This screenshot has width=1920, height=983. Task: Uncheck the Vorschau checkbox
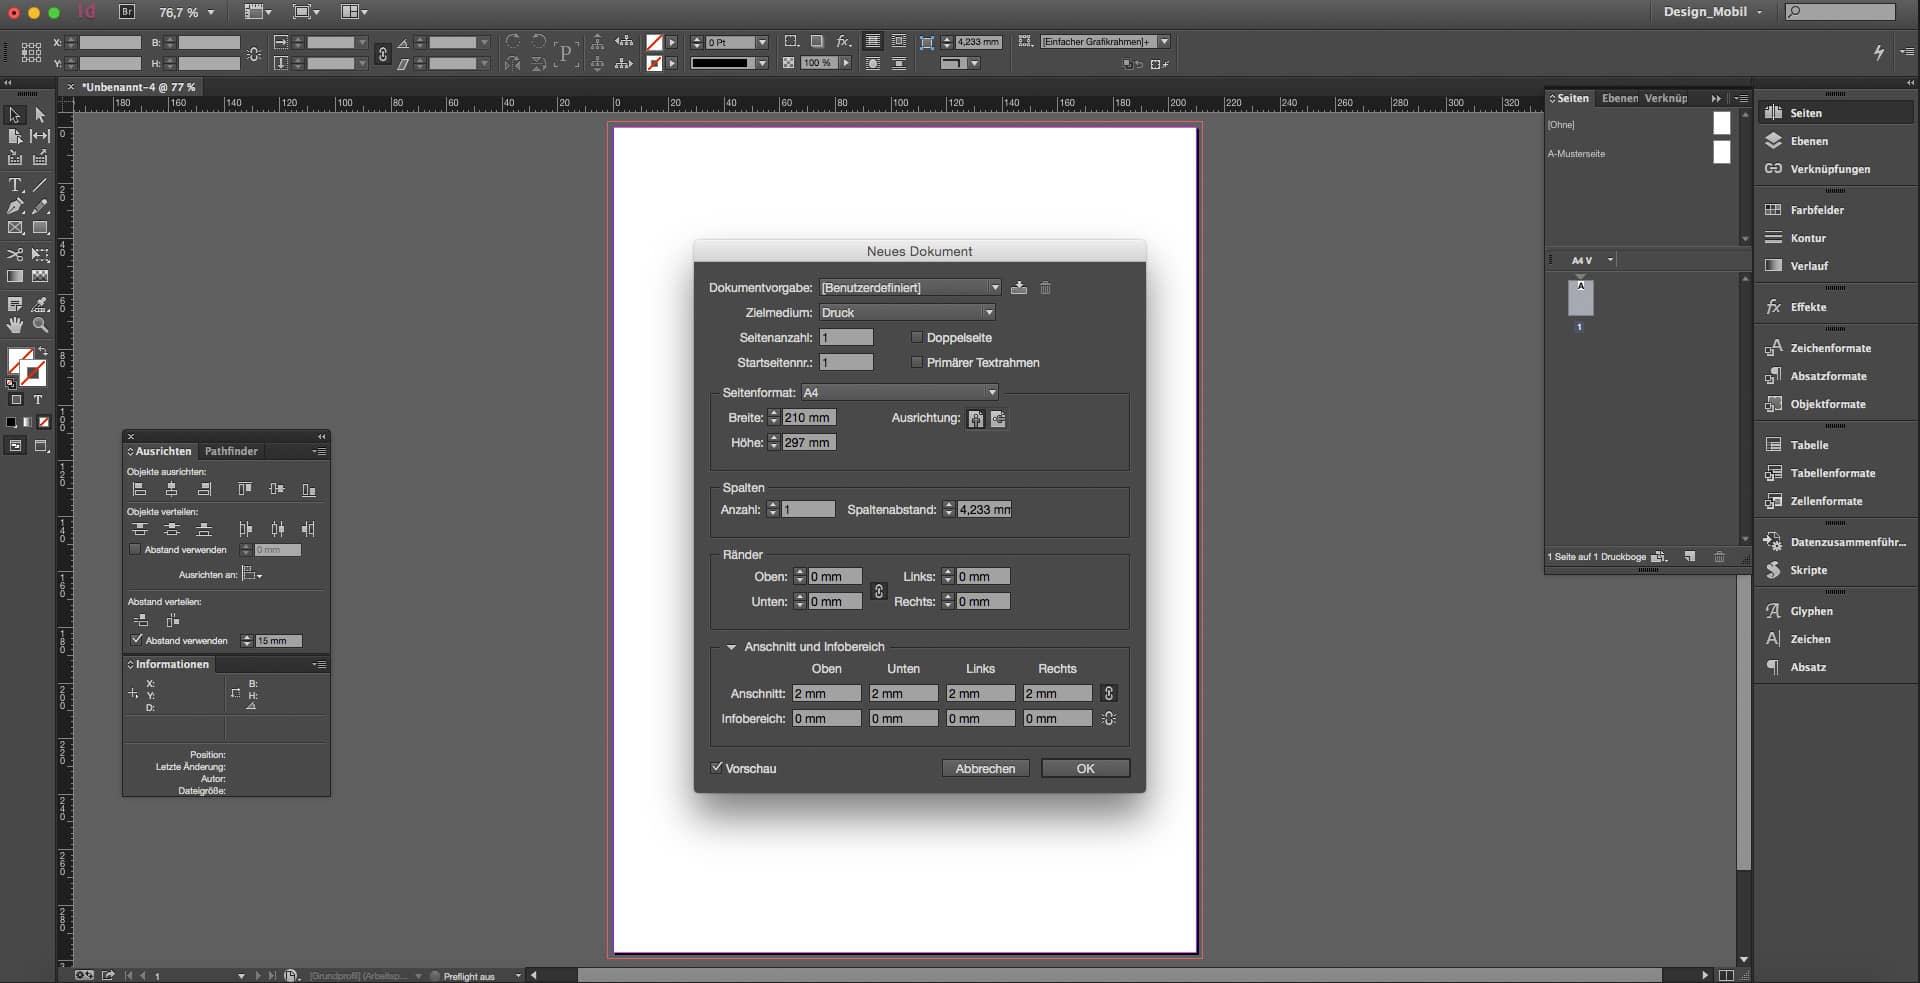pyautogui.click(x=717, y=768)
